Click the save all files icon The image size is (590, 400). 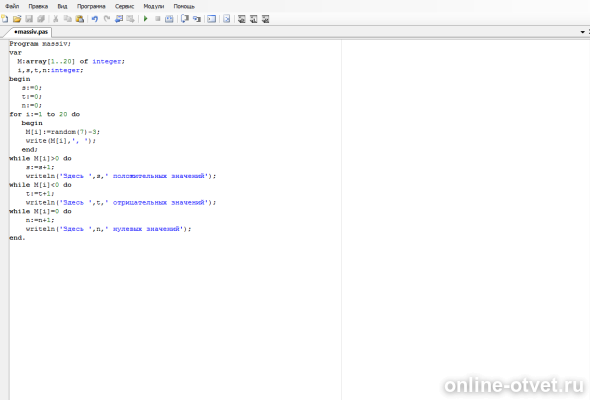pos(41,19)
